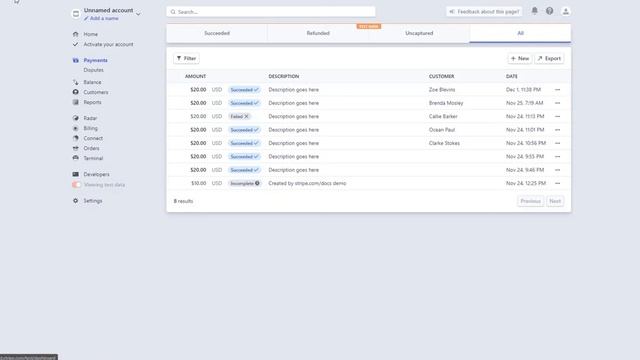Switch to the Uncaptured tab
This screenshot has height=360, width=640.
[419, 33]
